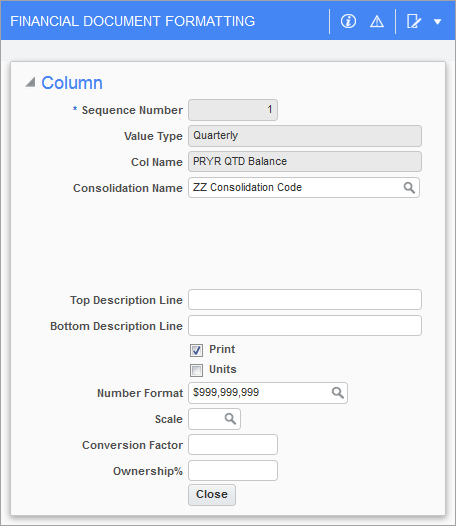
Task: Open Scale lookup magnifier icon
Action: (x=230, y=419)
